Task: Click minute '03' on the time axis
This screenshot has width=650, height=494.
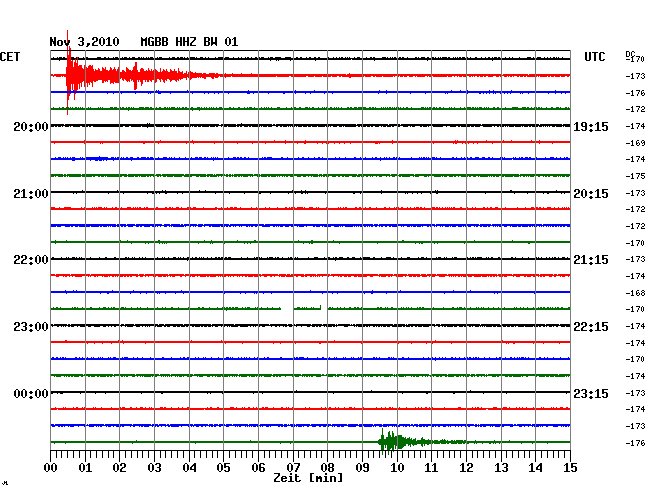Action: tap(154, 467)
